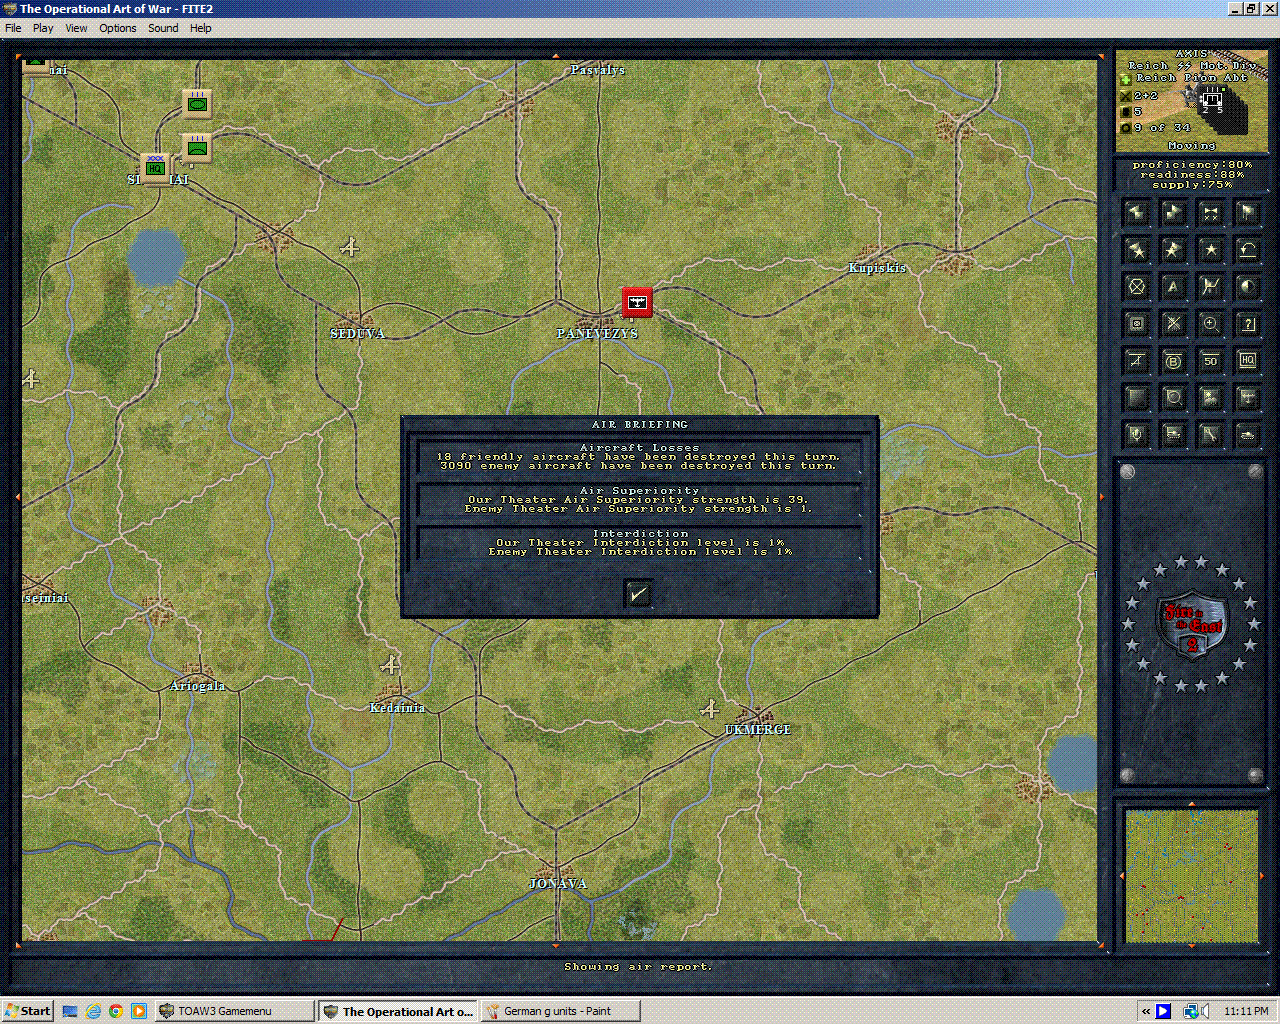Expand hidden system tray icons chevron
This screenshot has width=1280, height=1024.
coord(1145,1011)
